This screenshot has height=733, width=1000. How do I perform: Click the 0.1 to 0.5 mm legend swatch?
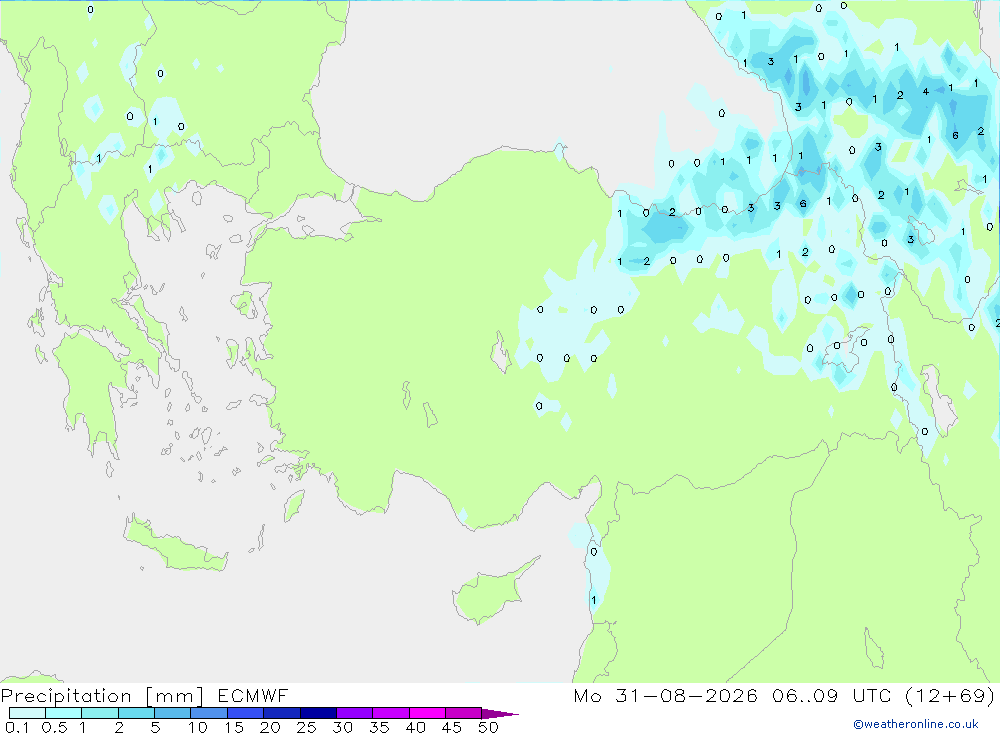(27, 713)
